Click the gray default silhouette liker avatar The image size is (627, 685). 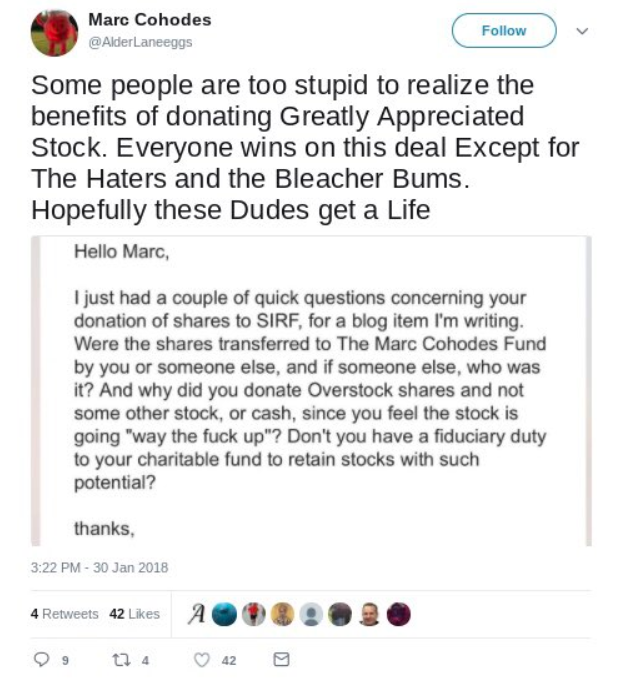pos(312,614)
